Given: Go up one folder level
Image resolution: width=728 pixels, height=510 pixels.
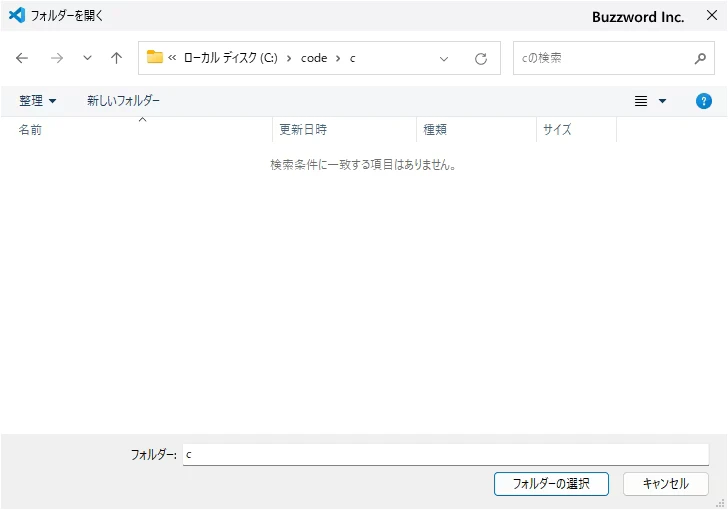Looking at the screenshot, I should [x=117, y=58].
